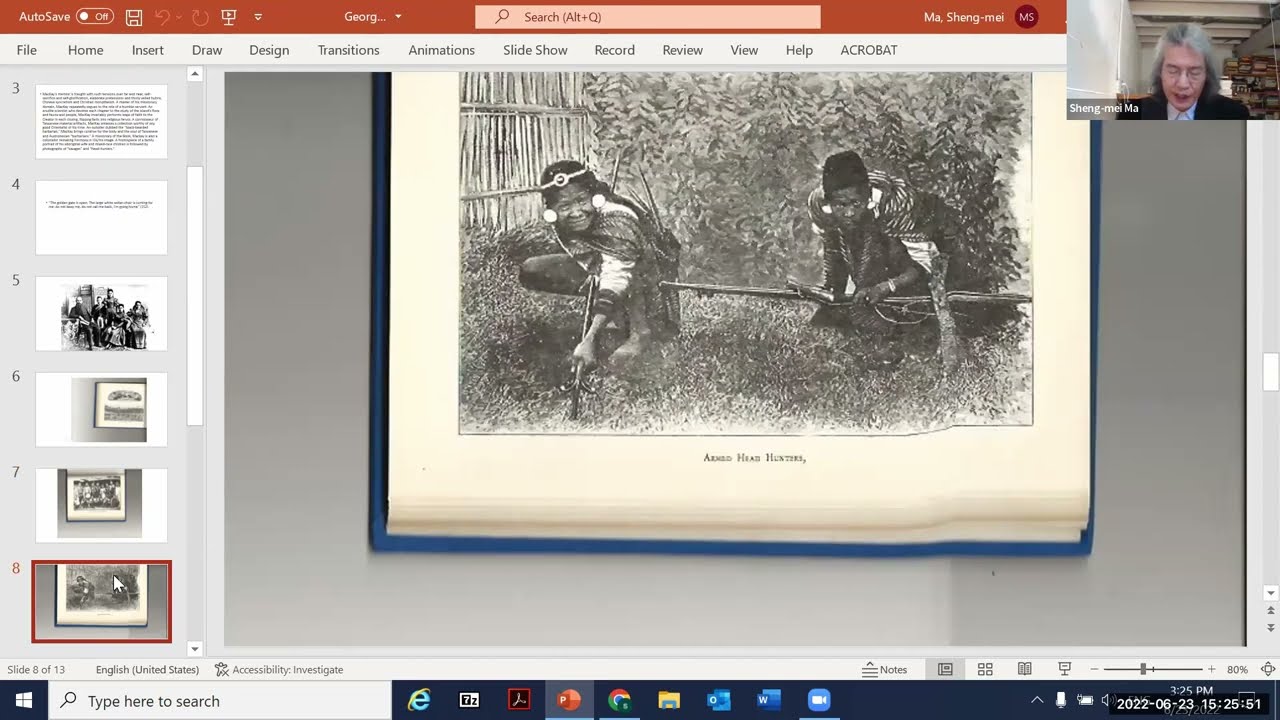The image size is (1280, 720).
Task: Switch to the Insert tab
Action: (148, 50)
